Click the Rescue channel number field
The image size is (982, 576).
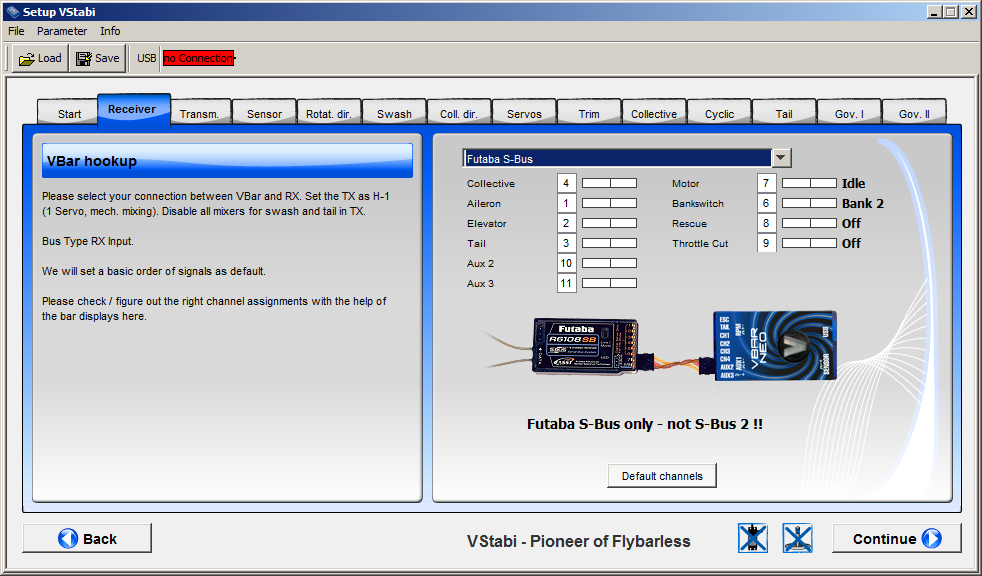[766, 224]
